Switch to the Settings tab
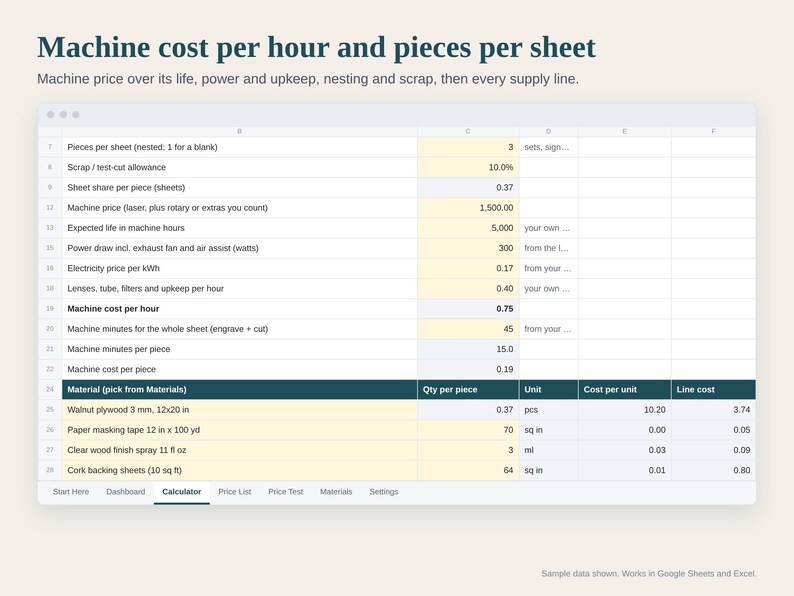This screenshot has width=794, height=596. 384,492
